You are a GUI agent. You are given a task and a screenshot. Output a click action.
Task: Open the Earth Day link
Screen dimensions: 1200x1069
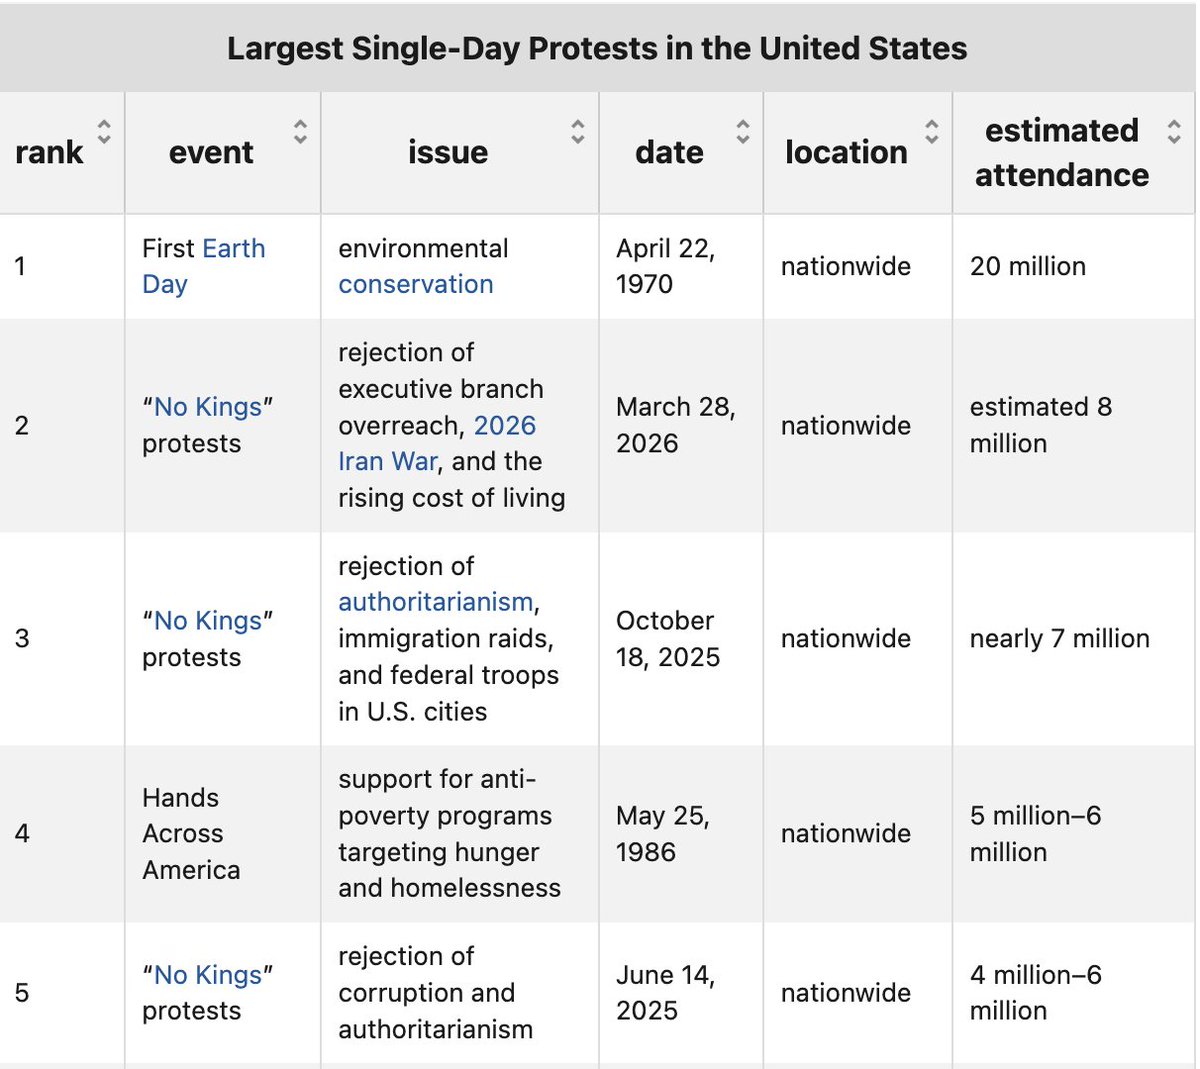204,266
